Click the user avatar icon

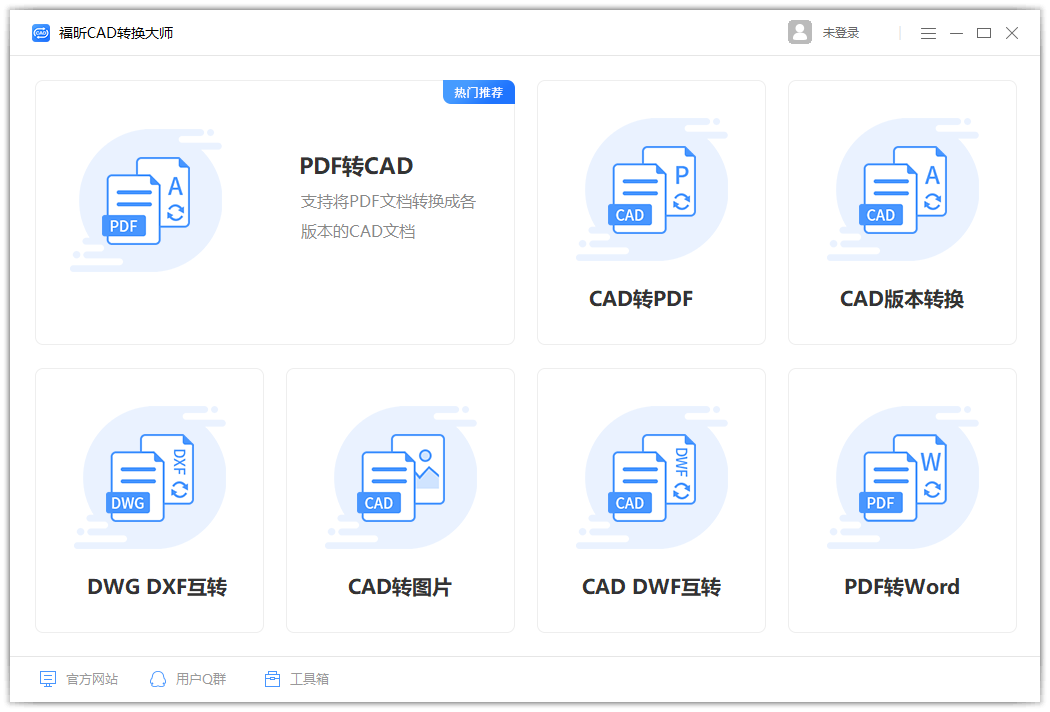click(x=799, y=31)
